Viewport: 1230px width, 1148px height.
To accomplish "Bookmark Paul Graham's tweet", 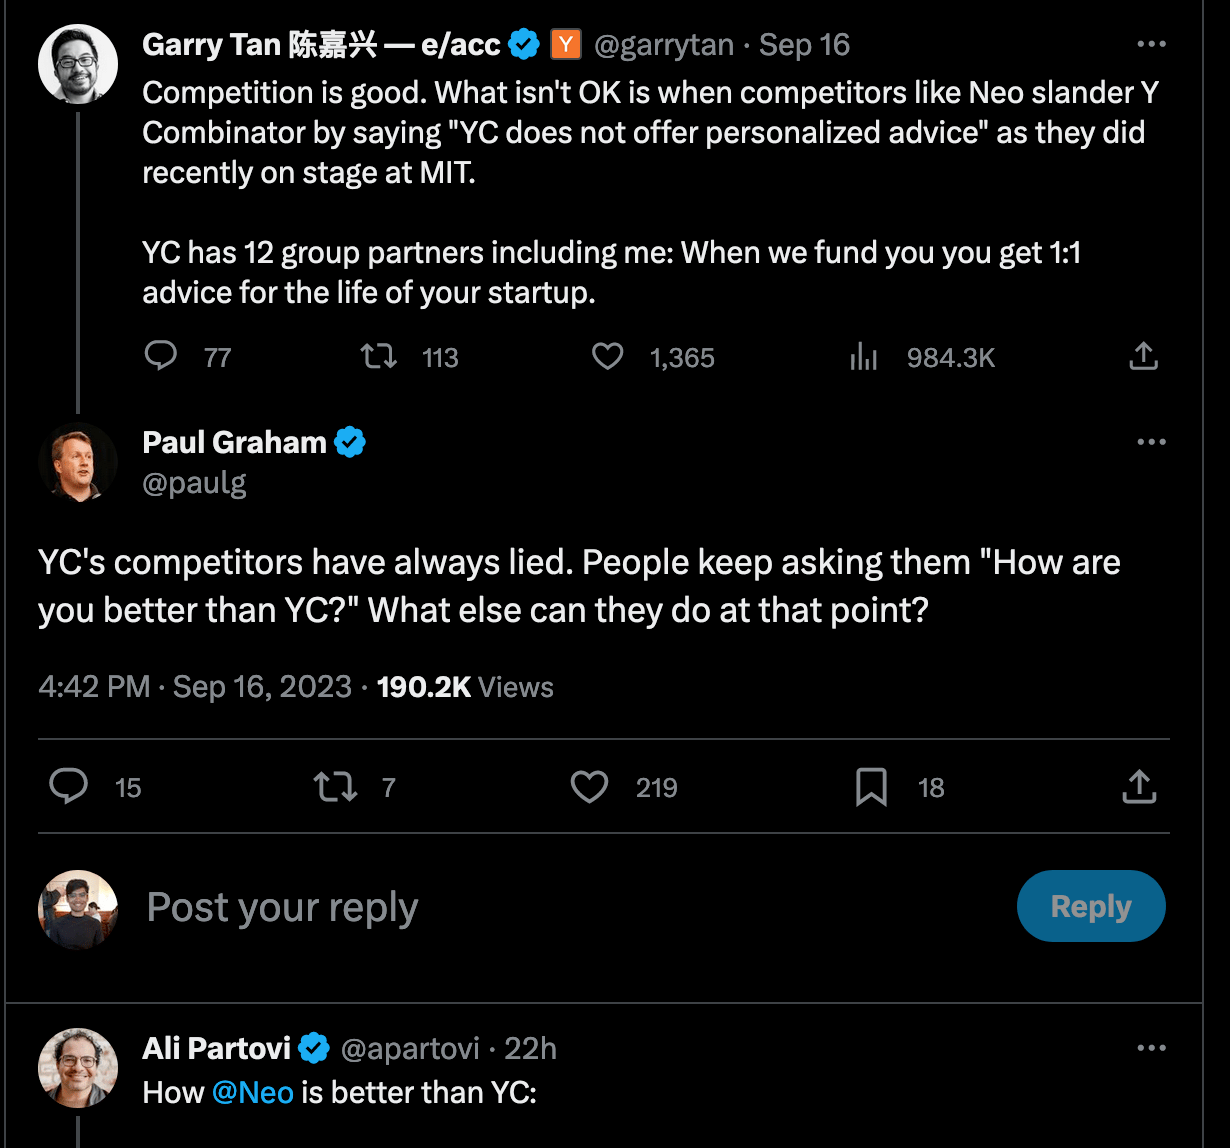I will (x=871, y=787).
